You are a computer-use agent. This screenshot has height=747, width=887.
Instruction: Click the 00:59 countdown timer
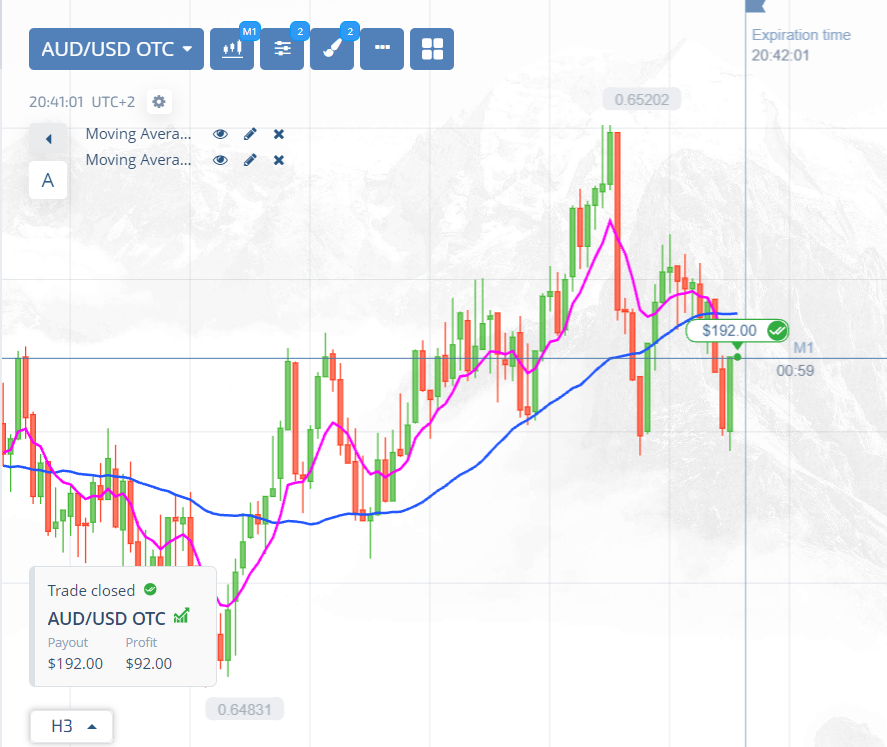click(795, 371)
